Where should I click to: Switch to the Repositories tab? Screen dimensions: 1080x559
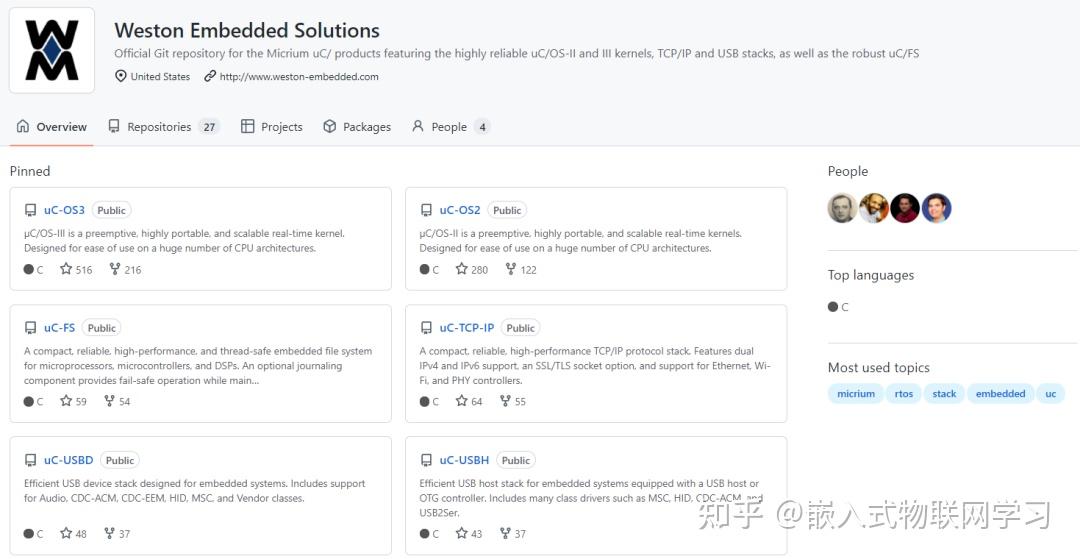pyautogui.click(x=158, y=127)
